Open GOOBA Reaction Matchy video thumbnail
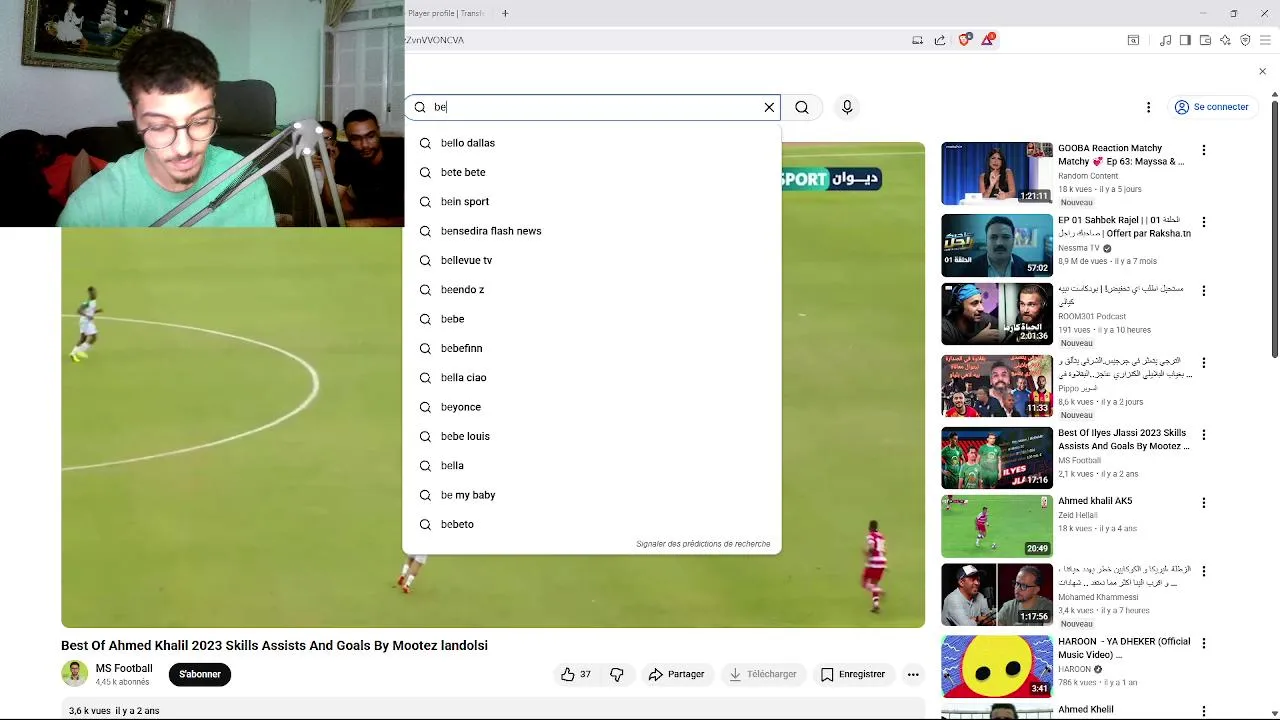The width and height of the screenshot is (1280, 720). (997, 173)
